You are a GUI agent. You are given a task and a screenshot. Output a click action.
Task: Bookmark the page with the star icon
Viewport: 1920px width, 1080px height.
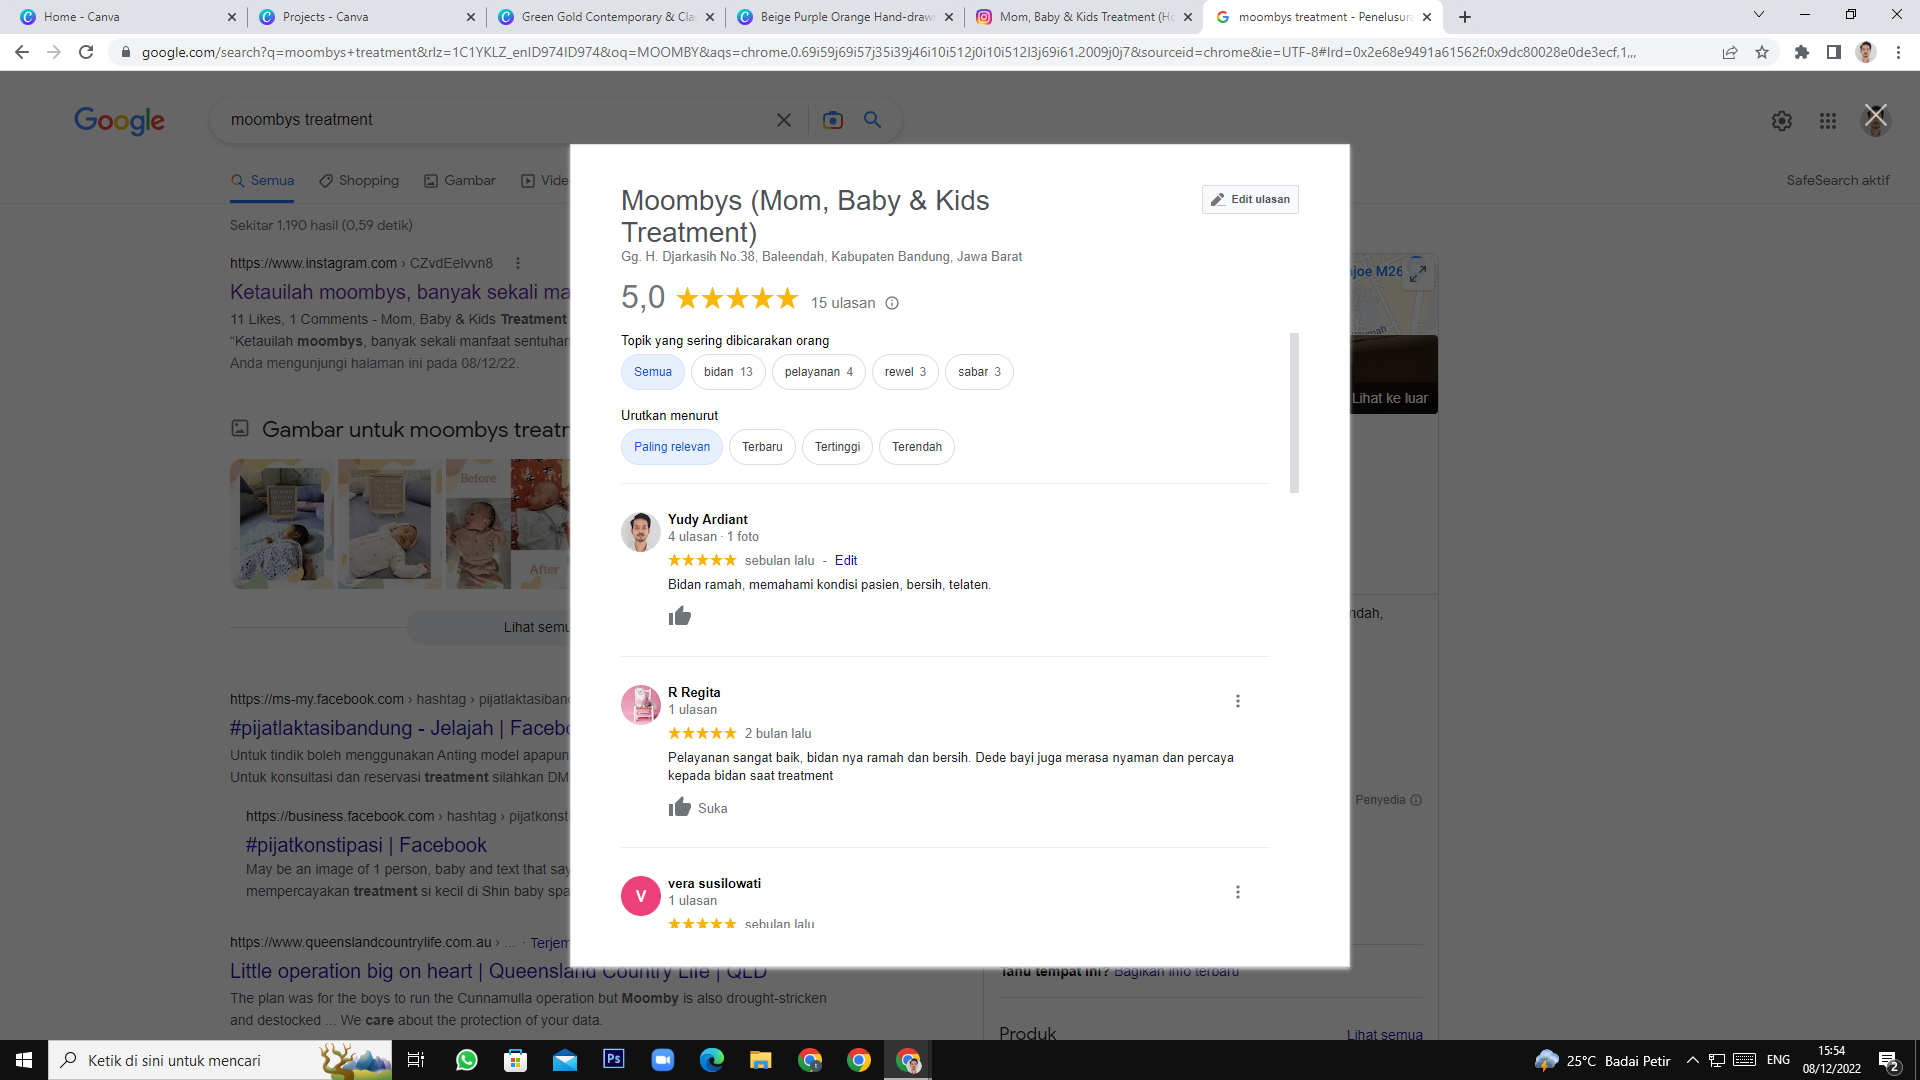point(1761,52)
